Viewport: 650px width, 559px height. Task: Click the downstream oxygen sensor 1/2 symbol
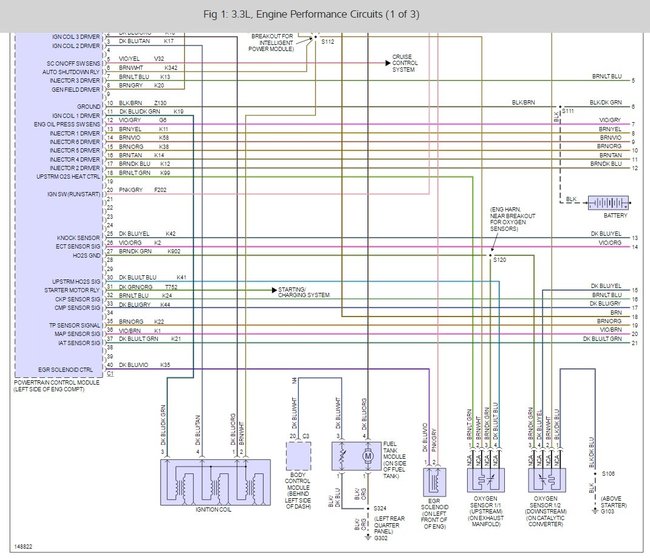click(x=547, y=480)
